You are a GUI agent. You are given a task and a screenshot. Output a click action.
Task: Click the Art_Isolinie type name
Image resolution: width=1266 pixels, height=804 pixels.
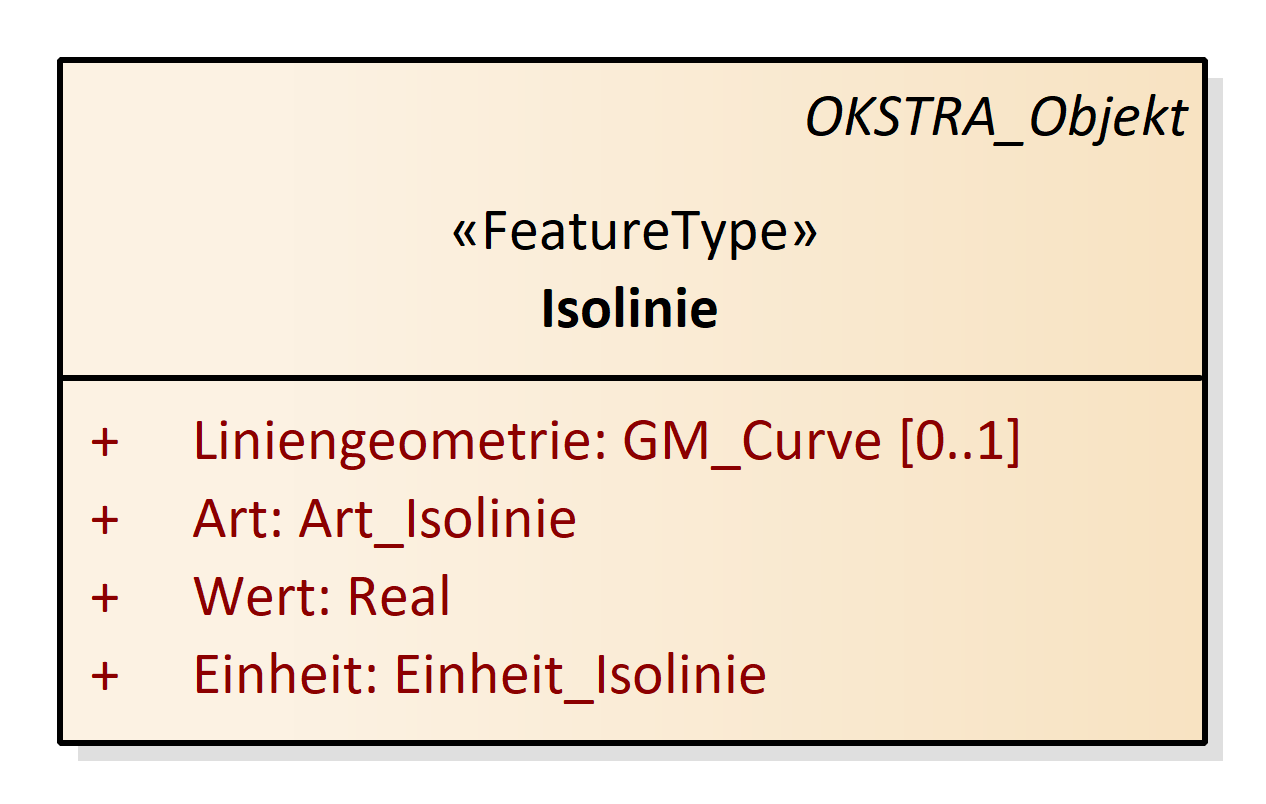tap(437, 519)
